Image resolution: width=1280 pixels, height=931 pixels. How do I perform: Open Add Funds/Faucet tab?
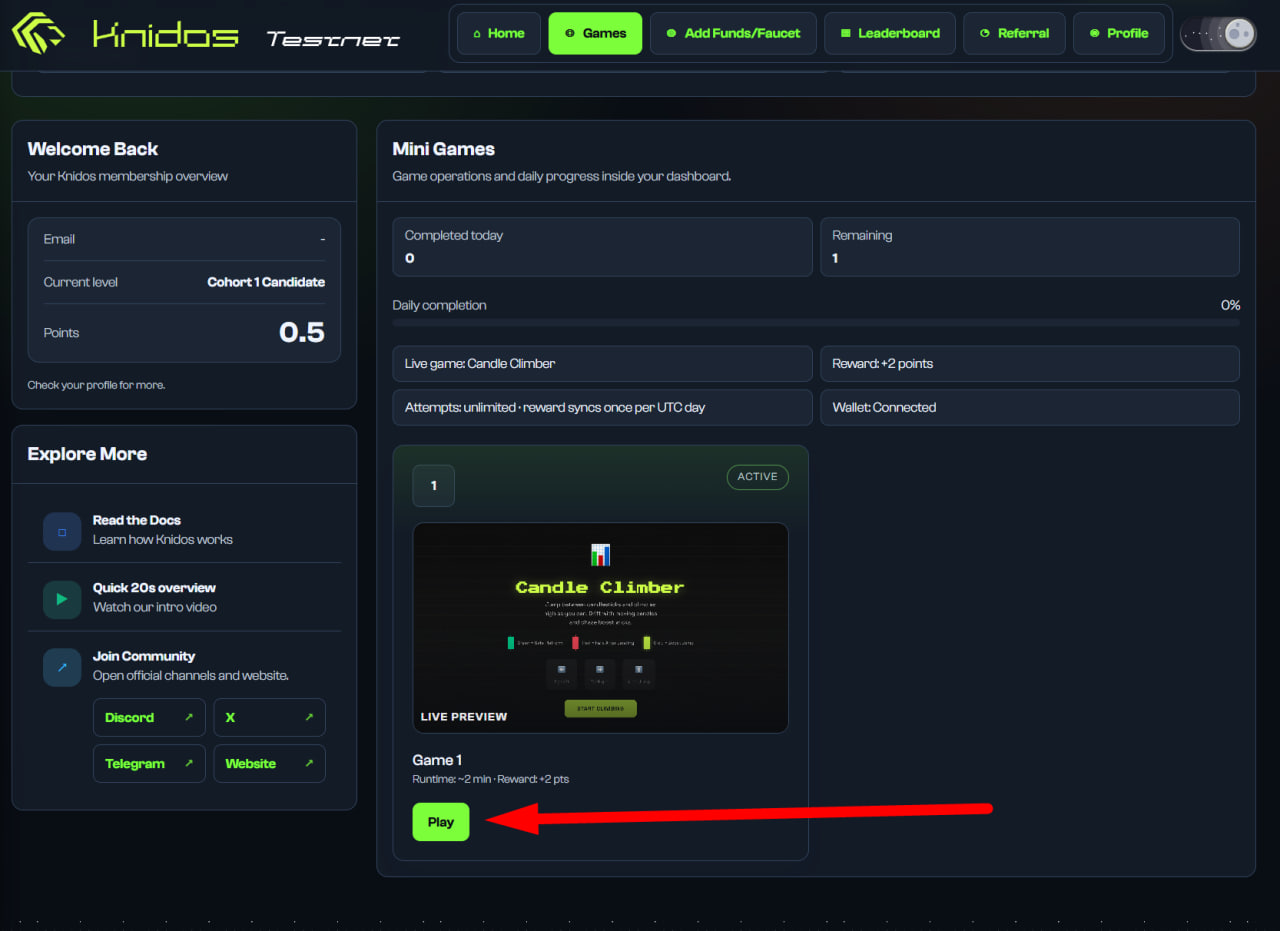[x=733, y=33]
